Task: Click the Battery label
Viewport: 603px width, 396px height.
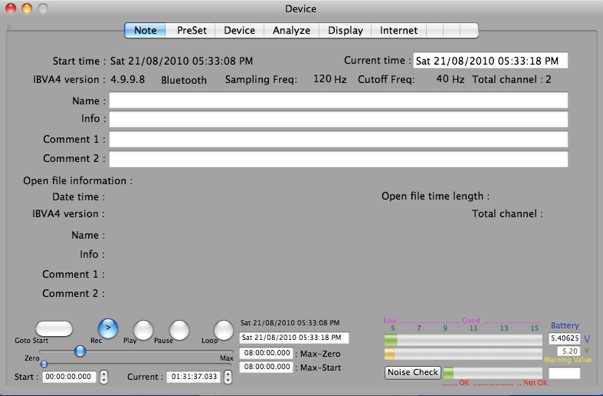Action: (x=565, y=326)
